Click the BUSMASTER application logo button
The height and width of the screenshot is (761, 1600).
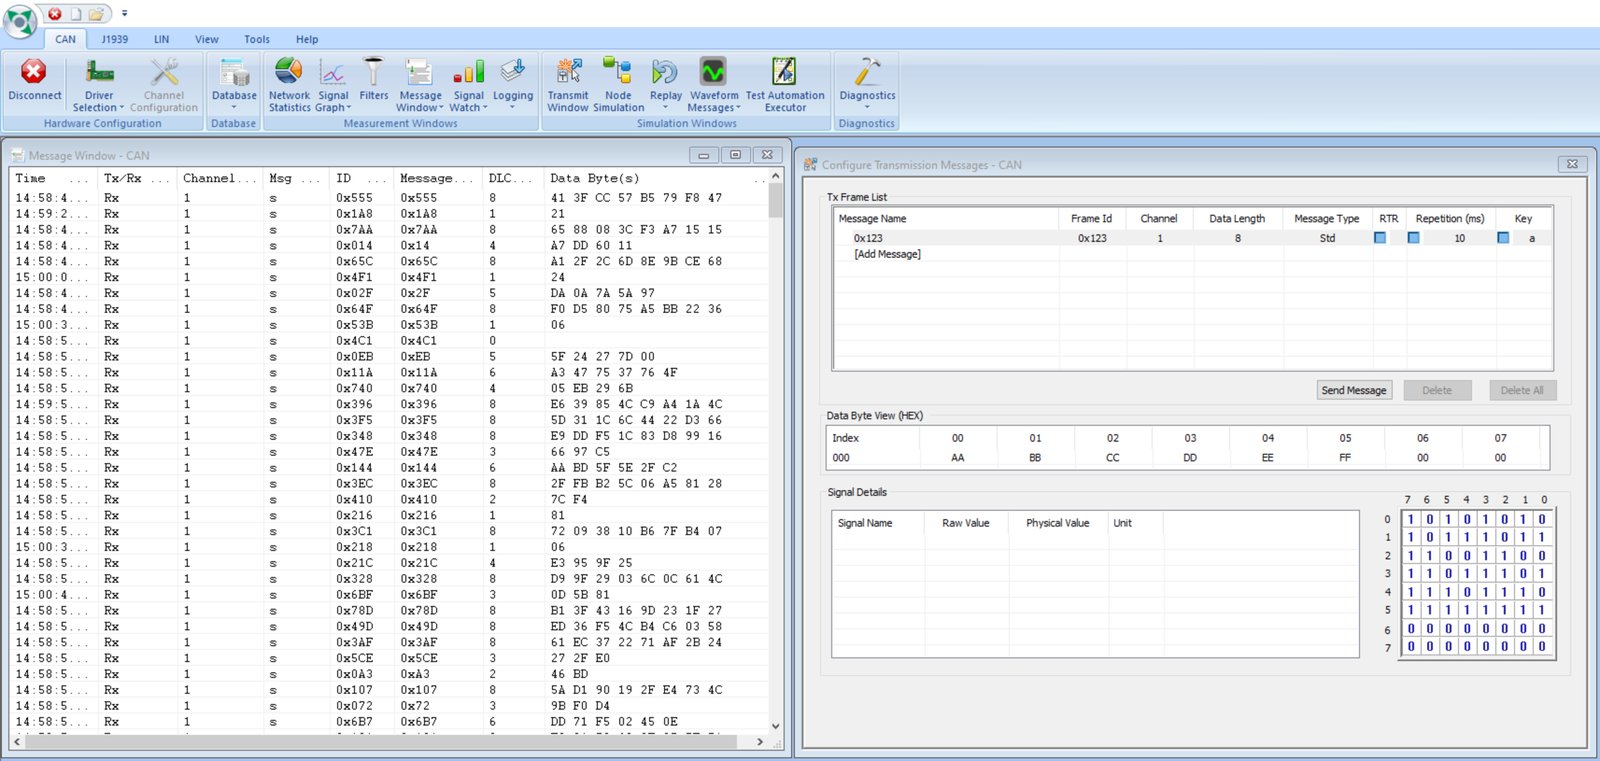tap(20, 21)
